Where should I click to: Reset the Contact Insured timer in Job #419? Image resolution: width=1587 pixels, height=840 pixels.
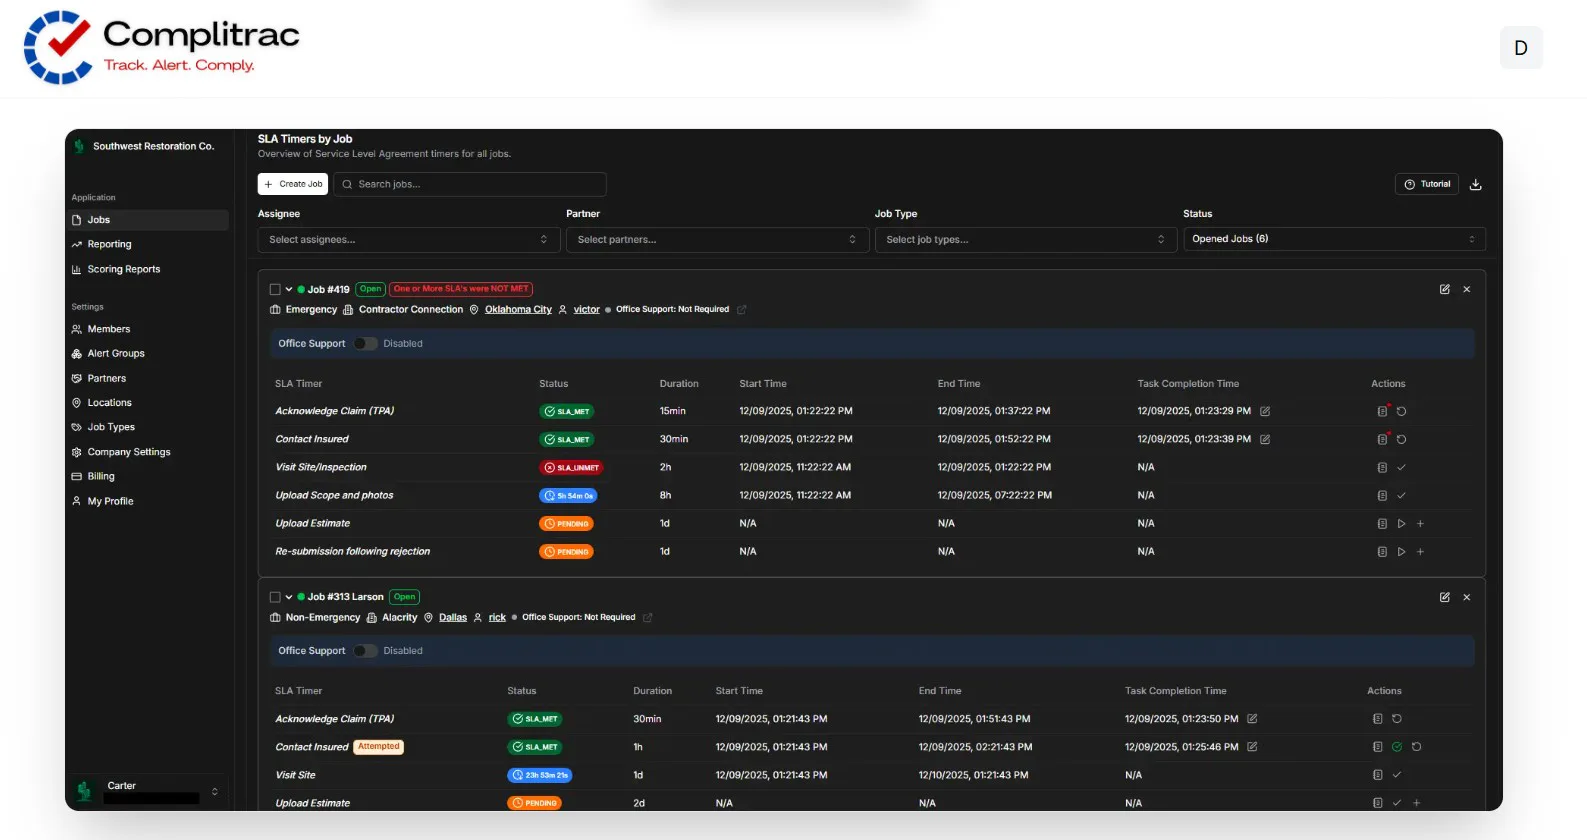(x=1401, y=439)
